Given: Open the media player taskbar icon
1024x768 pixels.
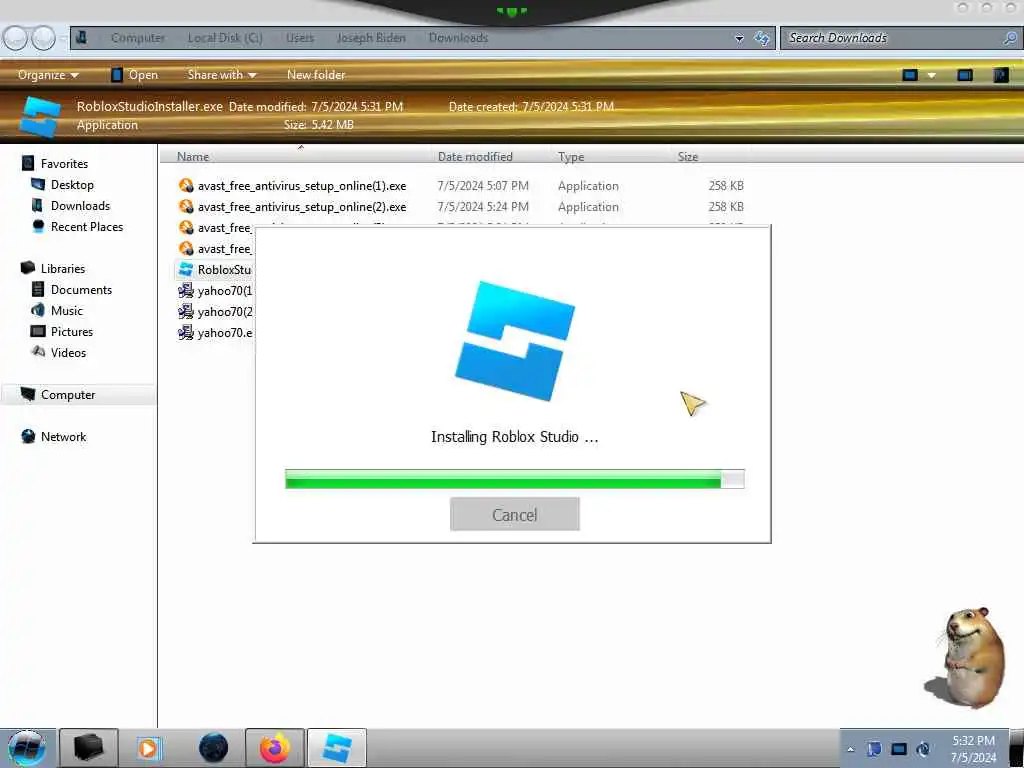Looking at the screenshot, I should 148,748.
